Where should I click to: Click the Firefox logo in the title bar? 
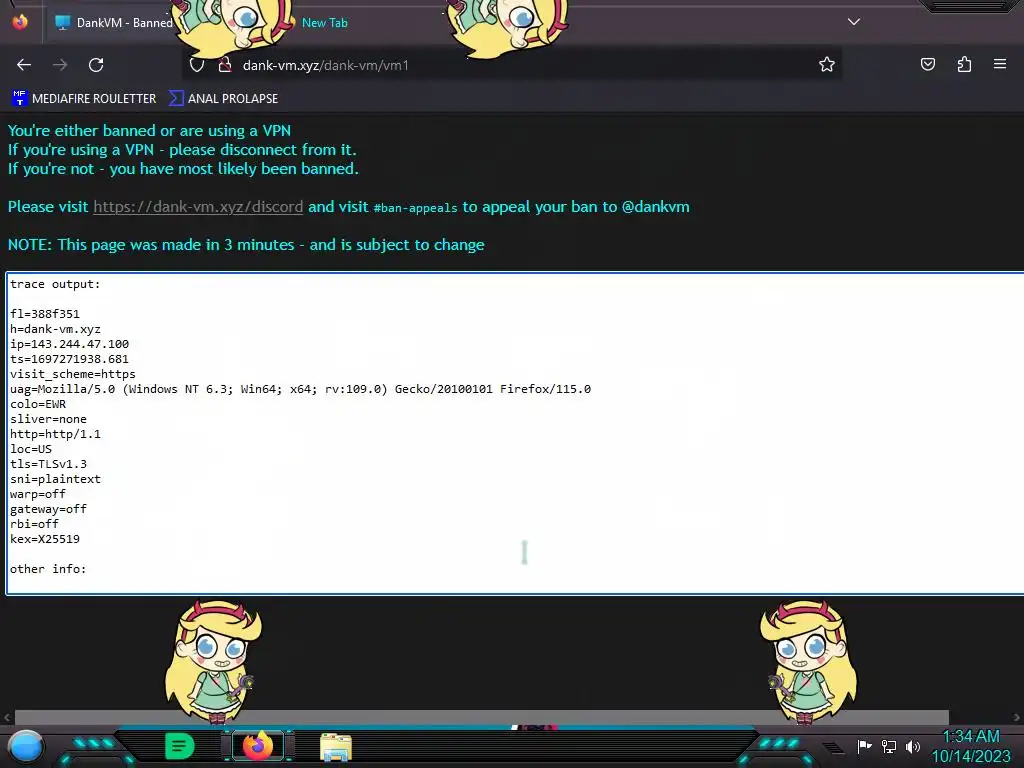pos(20,22)
